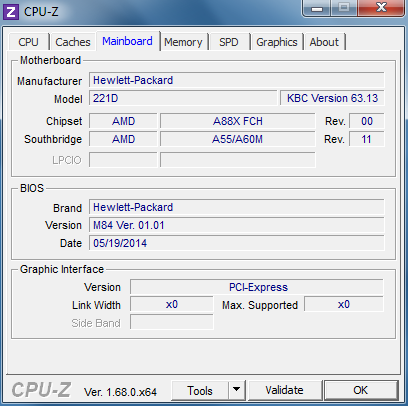The image size is (408, 406).
Task: Switch to the Graphics tab
Action: (277, 42)
